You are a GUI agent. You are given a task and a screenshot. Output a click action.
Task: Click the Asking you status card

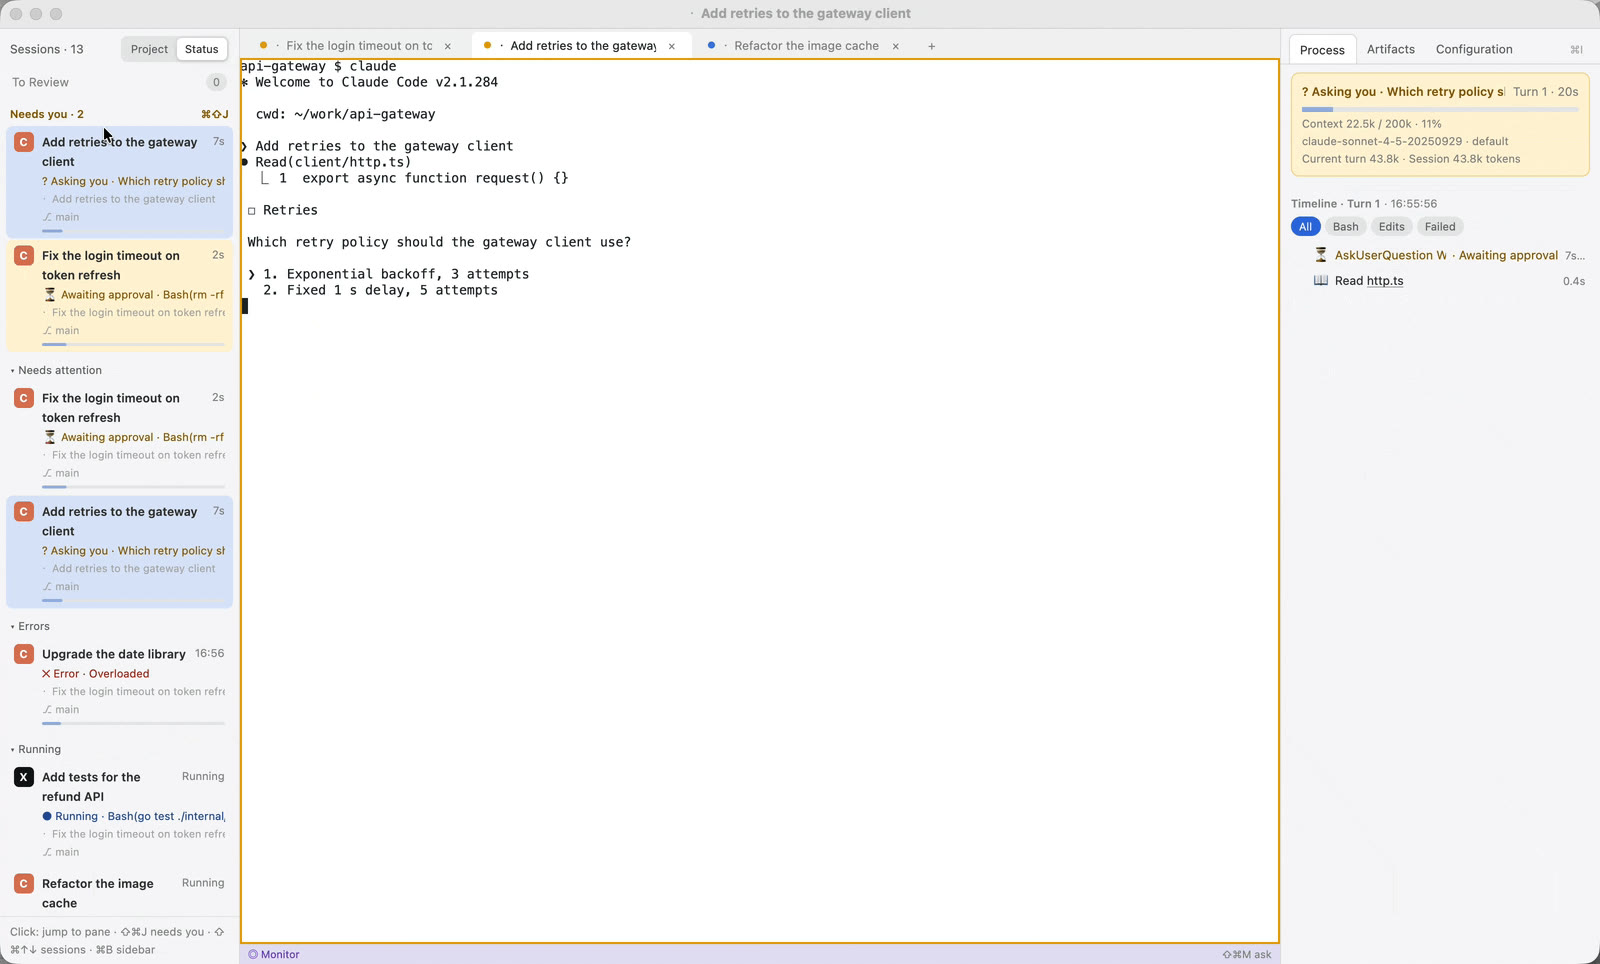coord(1440,125)
